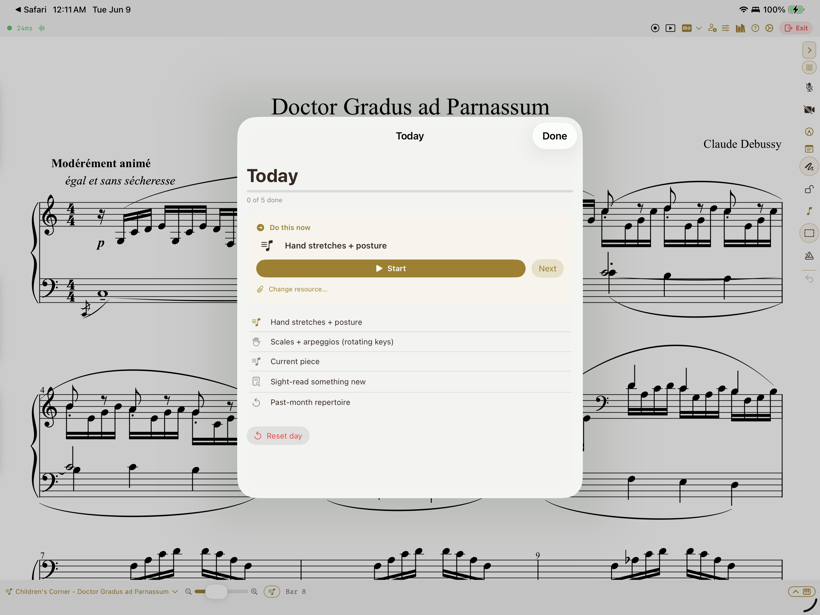
Task: Select the dashed rectangle selection tool
Action: (810, 233)
